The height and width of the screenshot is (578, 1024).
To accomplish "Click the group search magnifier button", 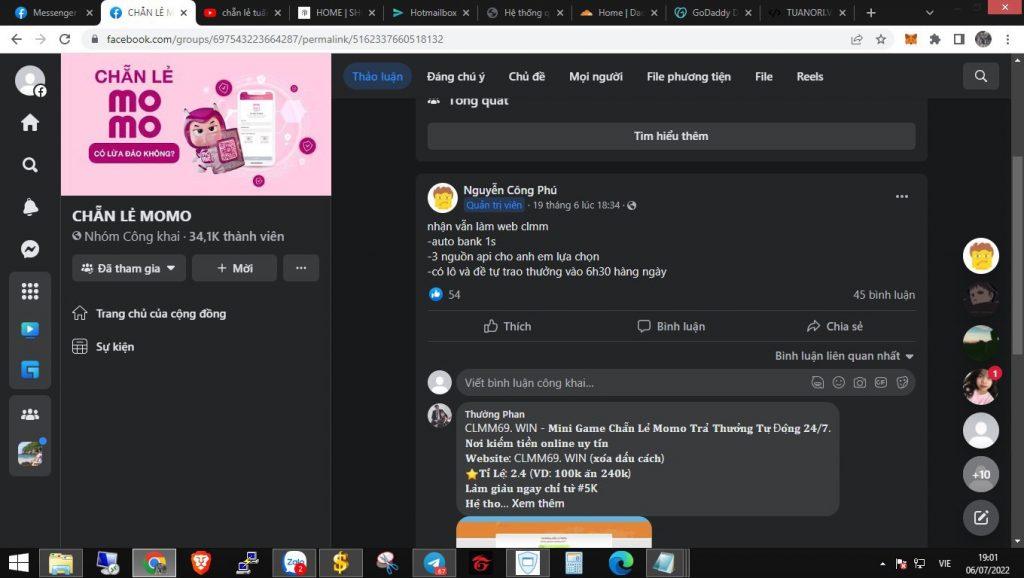I will (x=980, y=76).
